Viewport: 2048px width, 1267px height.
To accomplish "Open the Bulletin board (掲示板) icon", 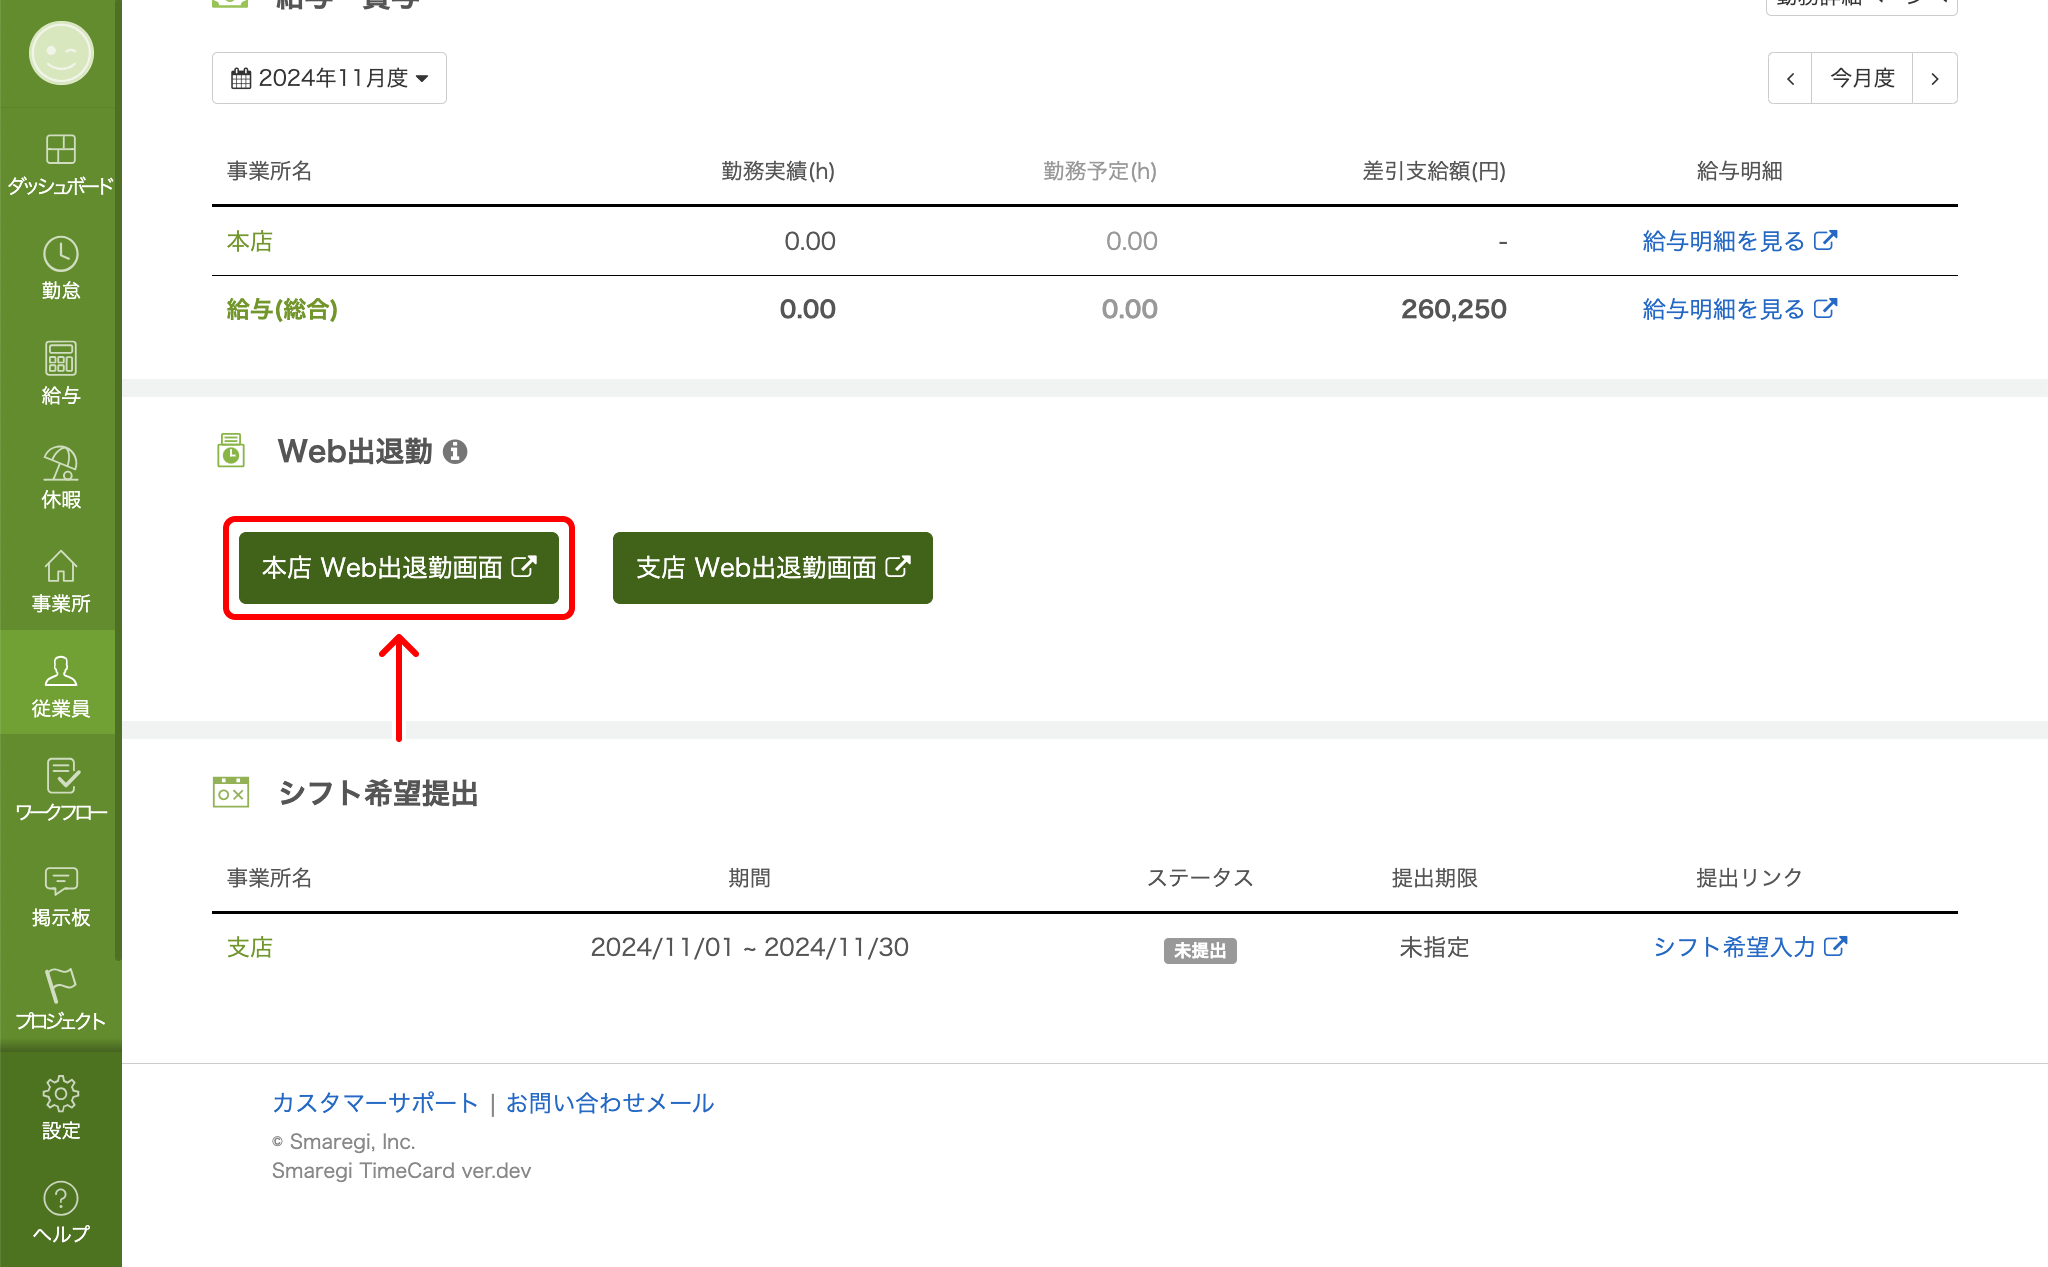I will coord(60,894).
